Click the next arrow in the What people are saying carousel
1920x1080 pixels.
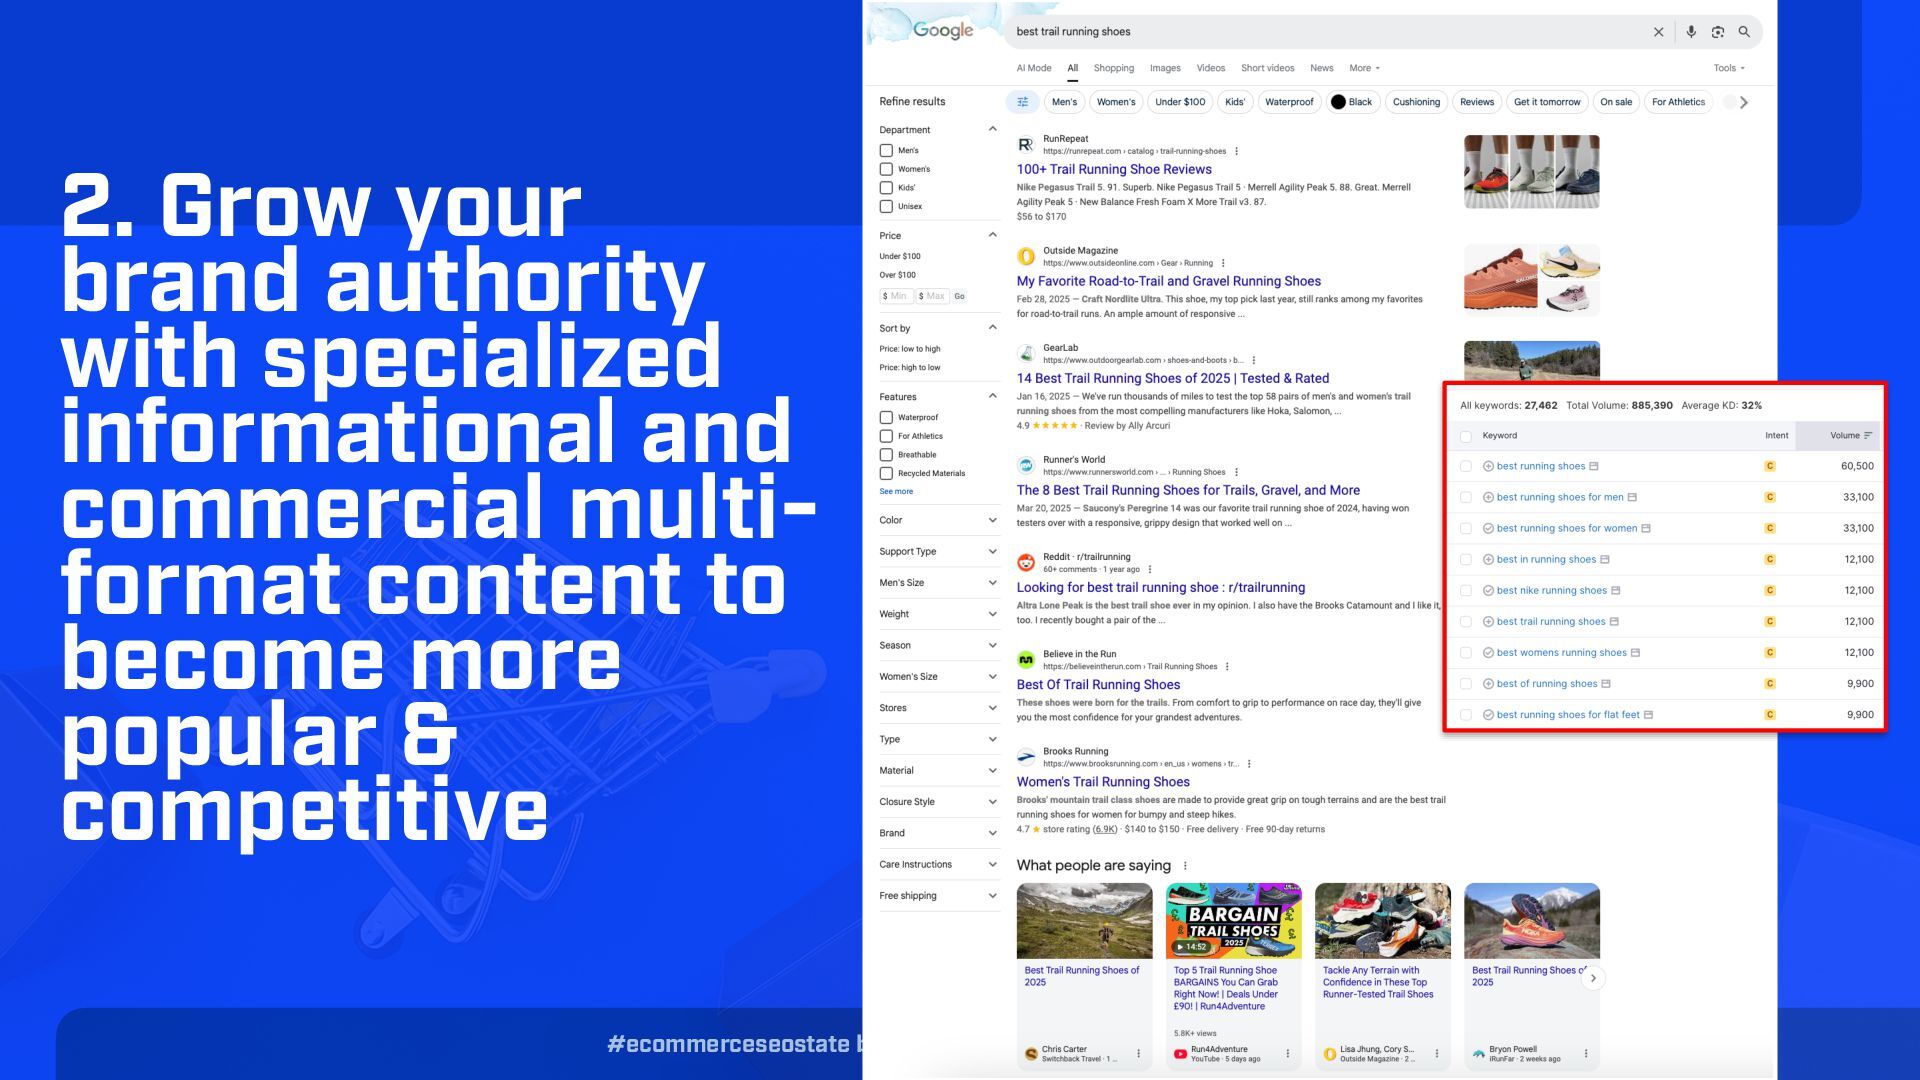click(x=1593, y=978)
